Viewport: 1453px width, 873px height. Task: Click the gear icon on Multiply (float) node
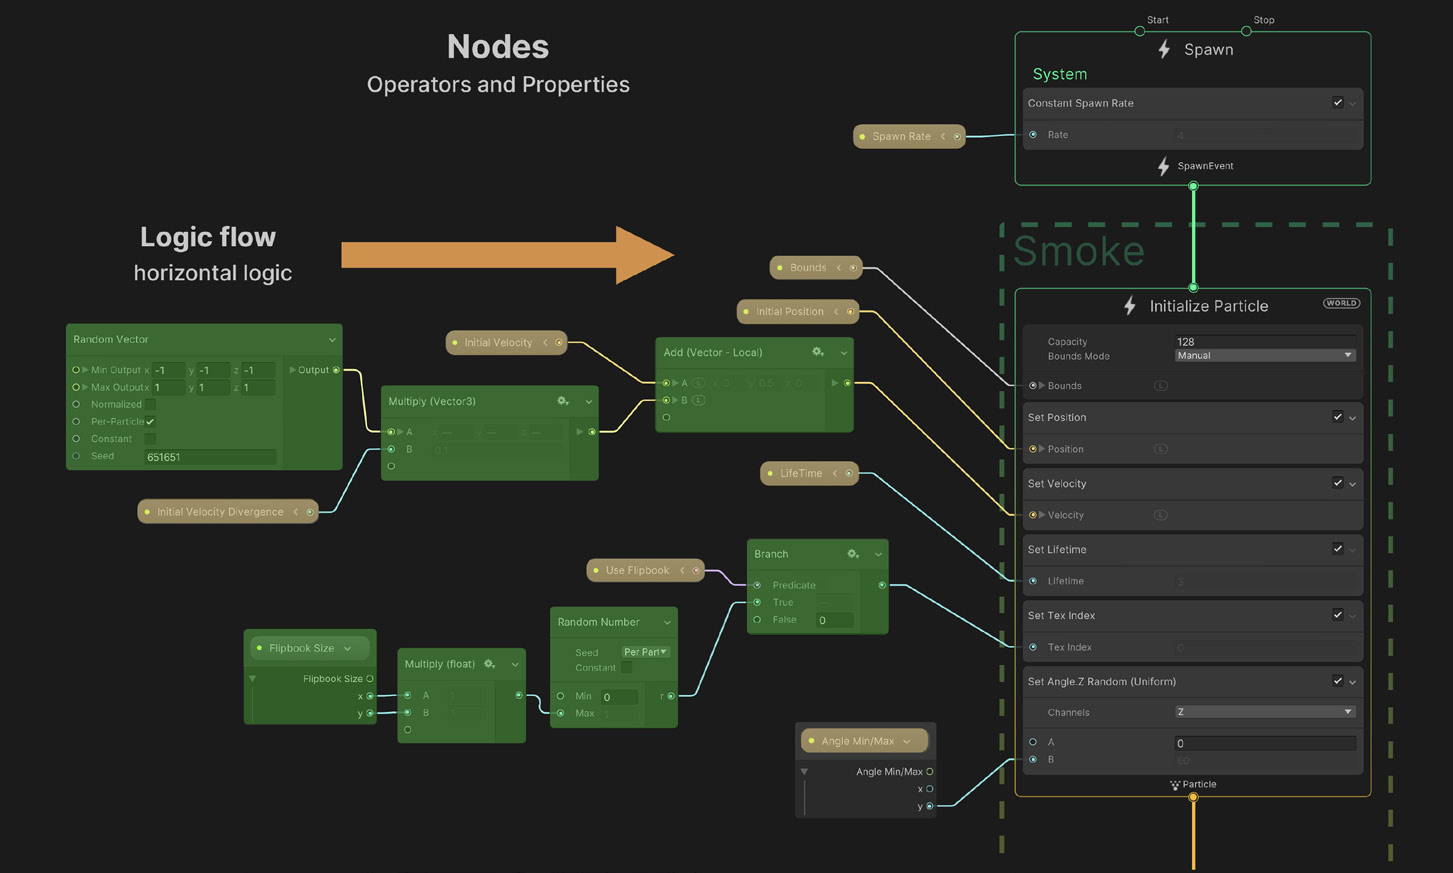tap(489, 664)
